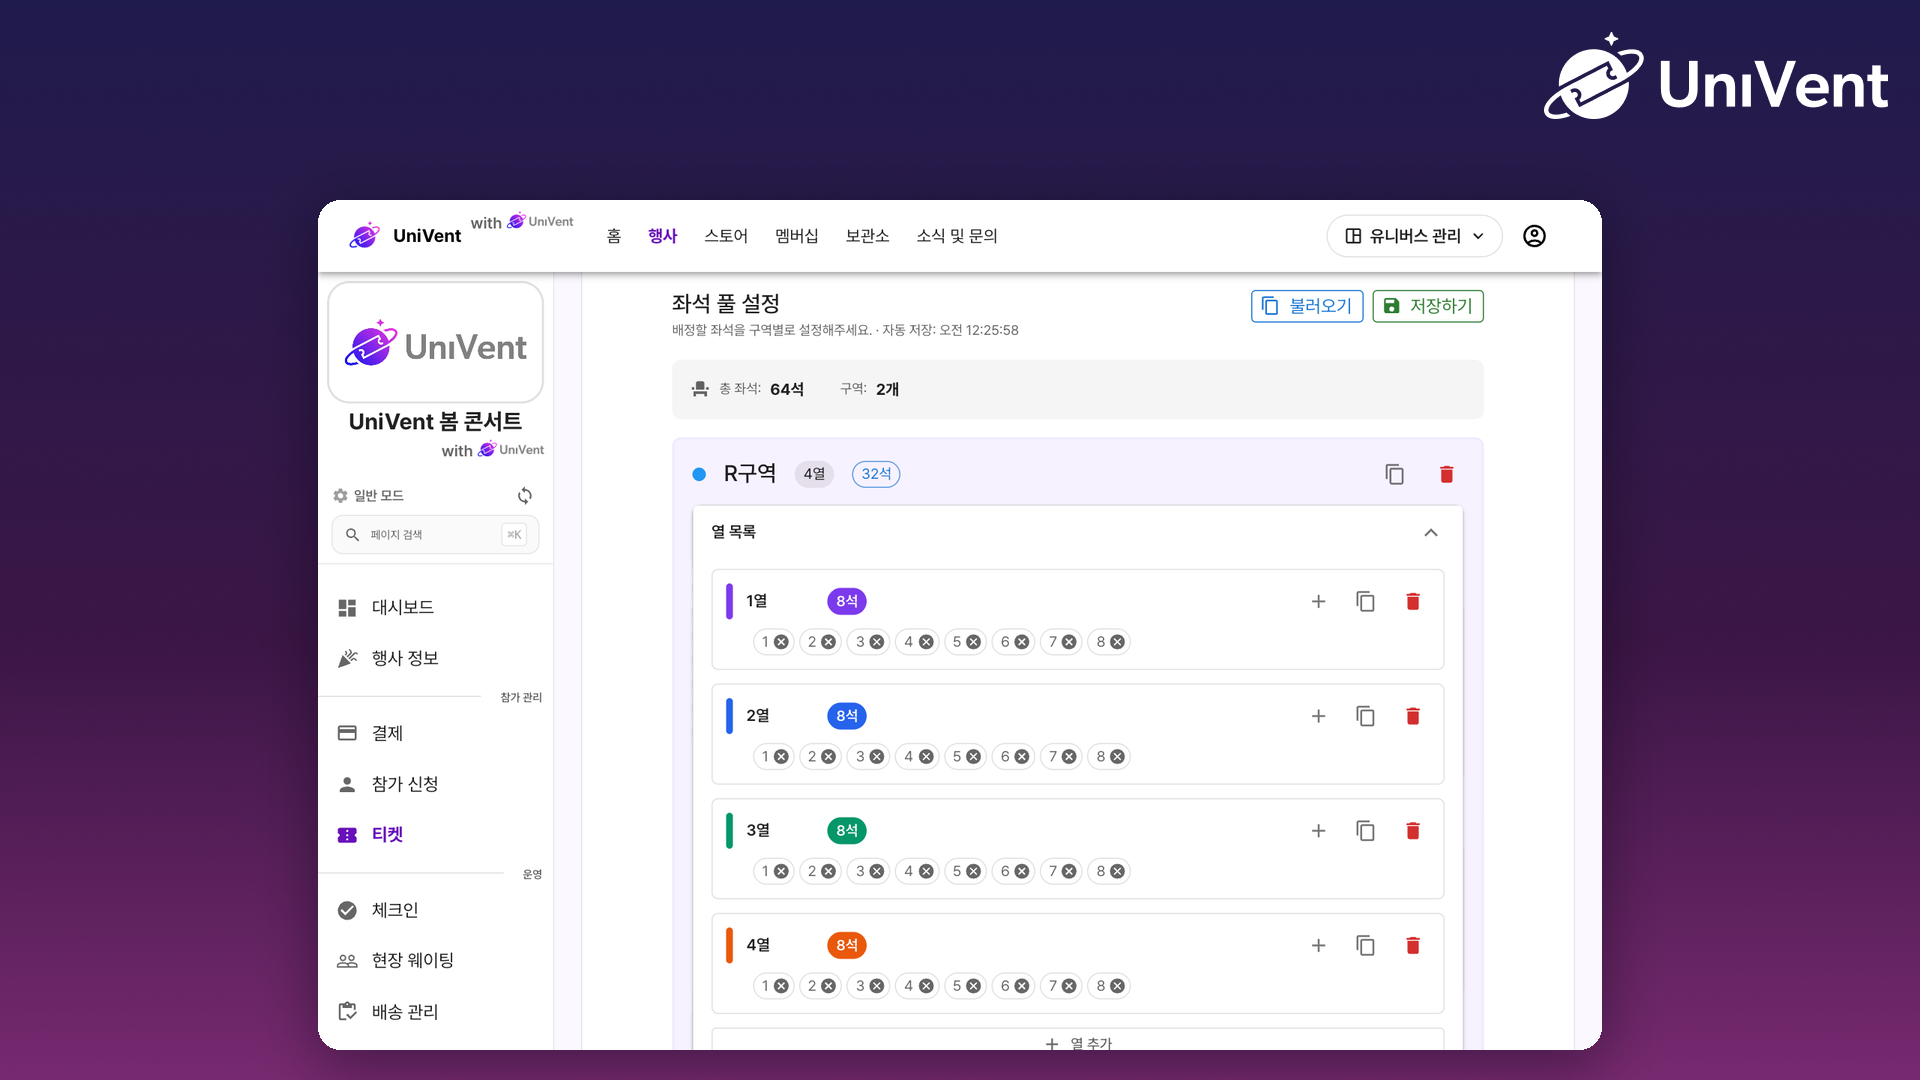Open the user account profile icon
The width and height of the screenshot is (1920, 1080).
1534,236
